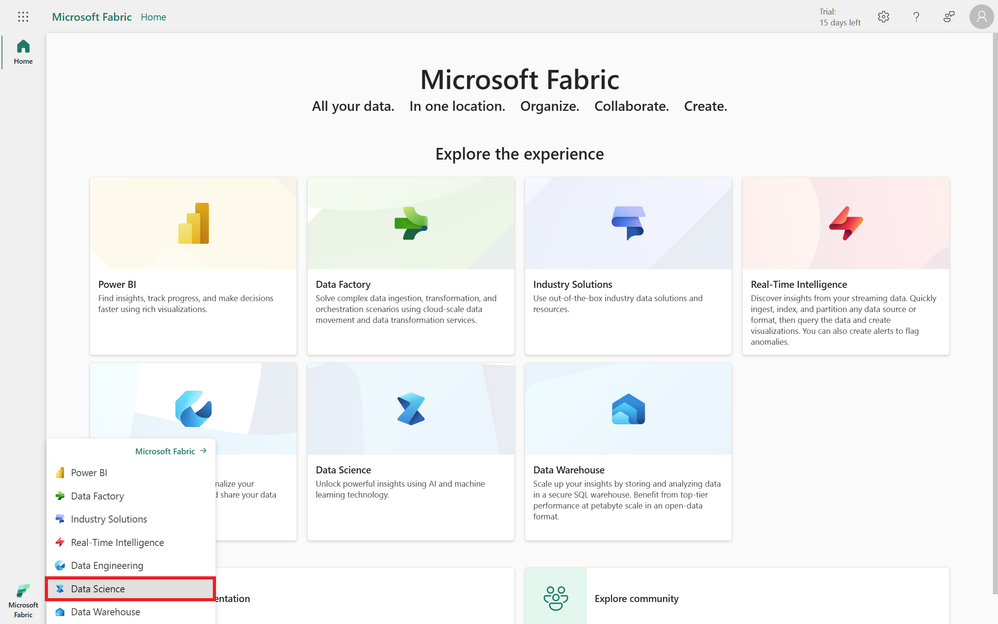Click the Data Engineering card icon
Screen dimensions: 998x624
click(x=193, y=409)
